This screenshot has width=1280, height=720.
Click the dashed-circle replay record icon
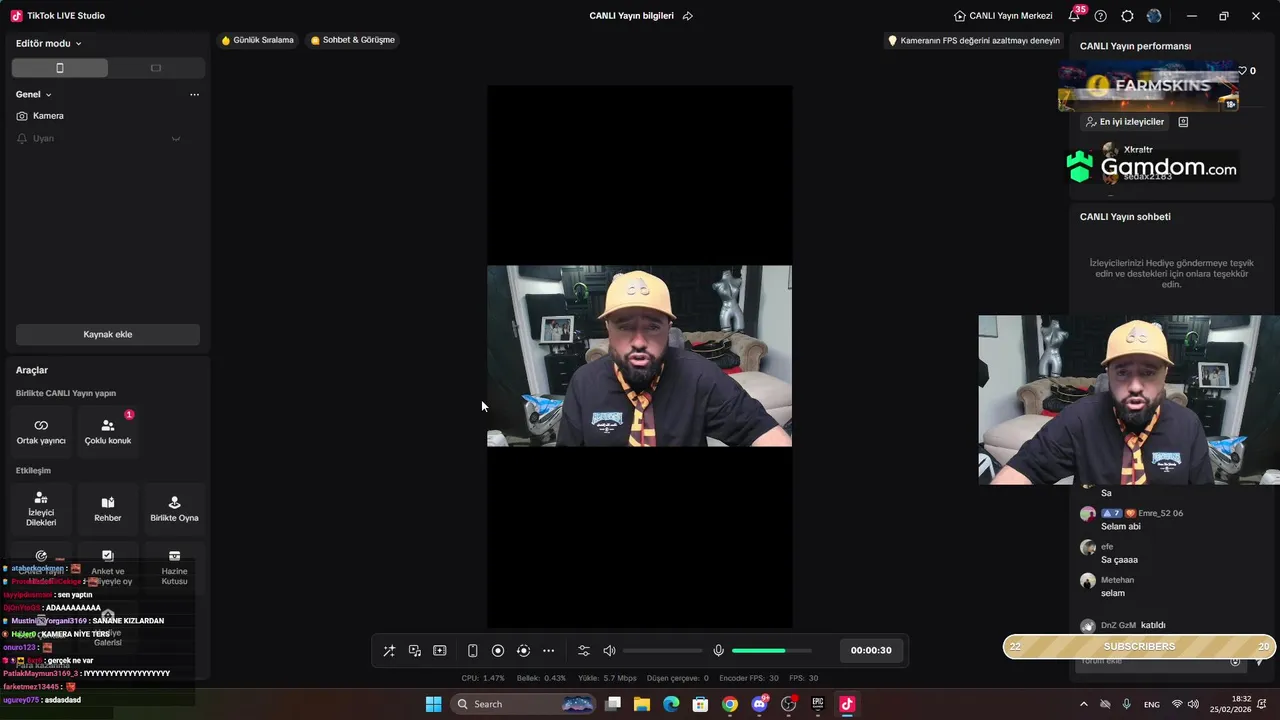tap(523, 651)
